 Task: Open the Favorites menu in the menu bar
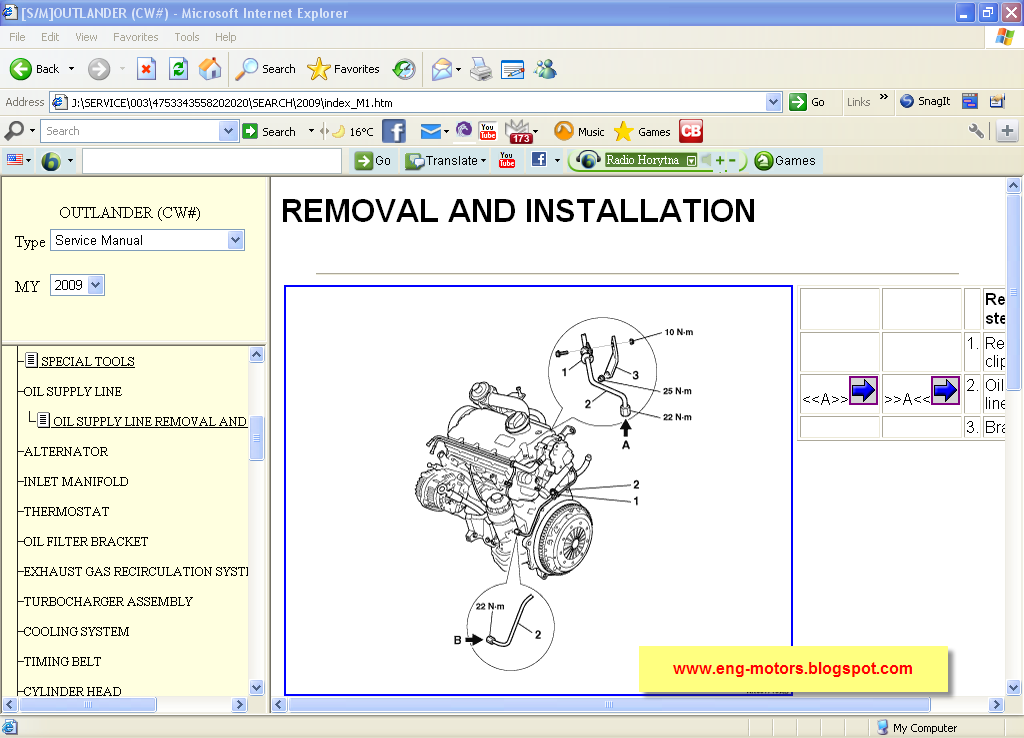click(135, 37)
